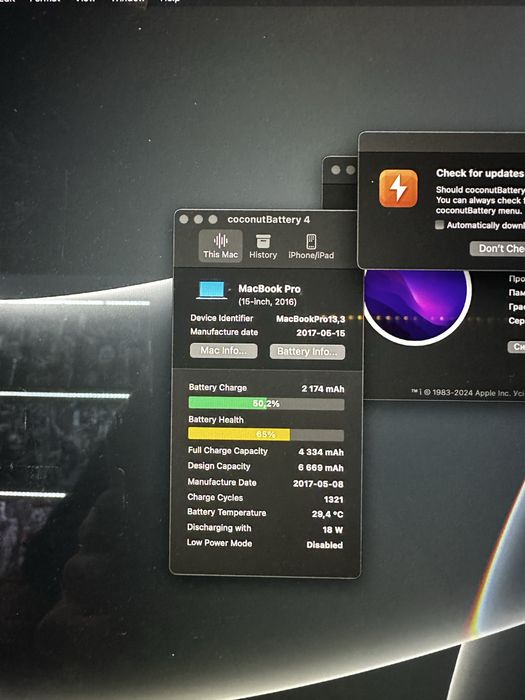Click the Battery Charge value 2 174 mAh
Image resolution: width=525 pixels, height=700 pixels.
point(323,389)
